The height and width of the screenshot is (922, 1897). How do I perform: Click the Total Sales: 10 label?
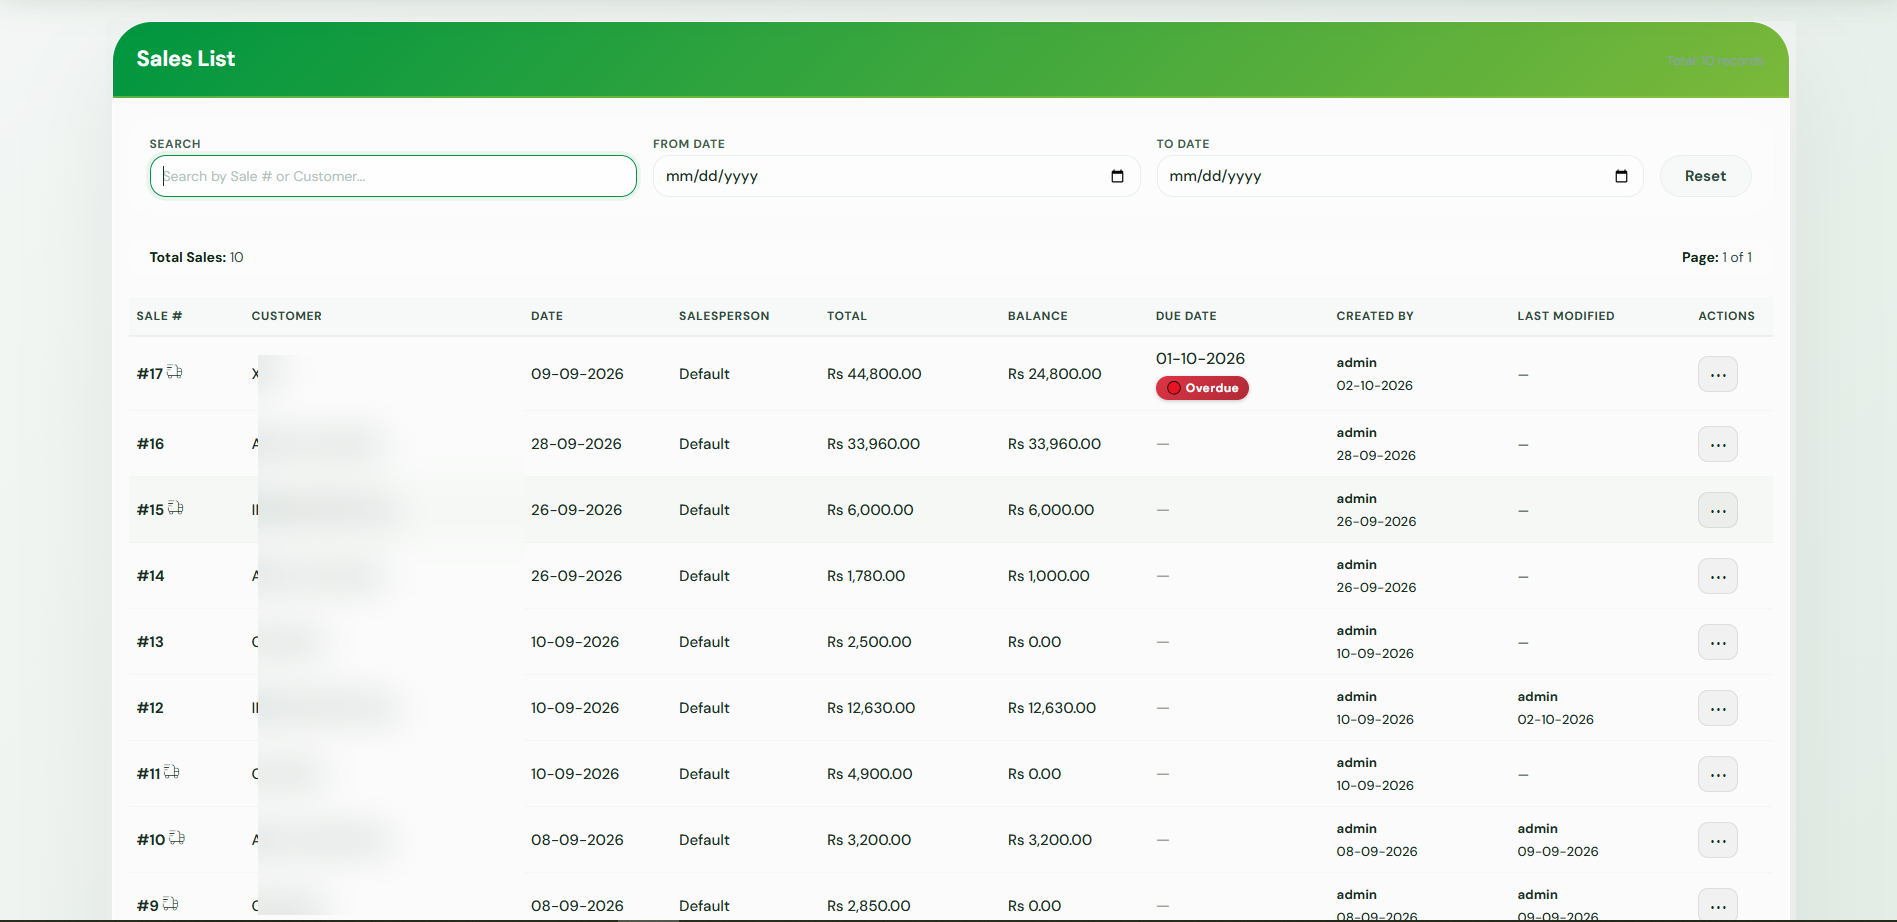tap(197, 257)
